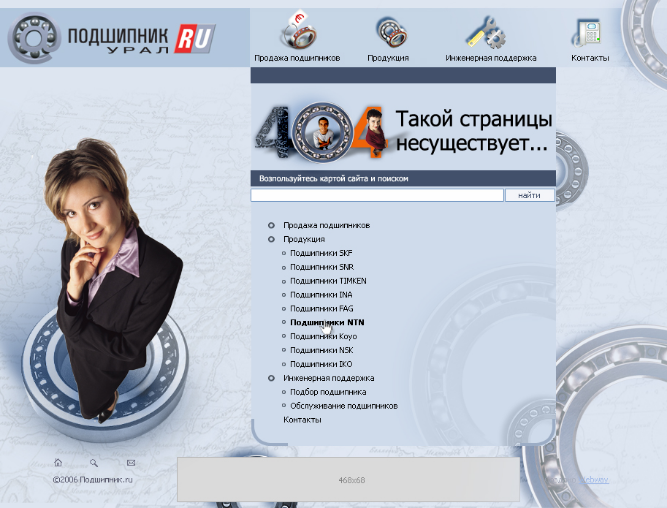
Task: Click the bearing-with-price-tag sales icon
Action: tap(298, 30)
